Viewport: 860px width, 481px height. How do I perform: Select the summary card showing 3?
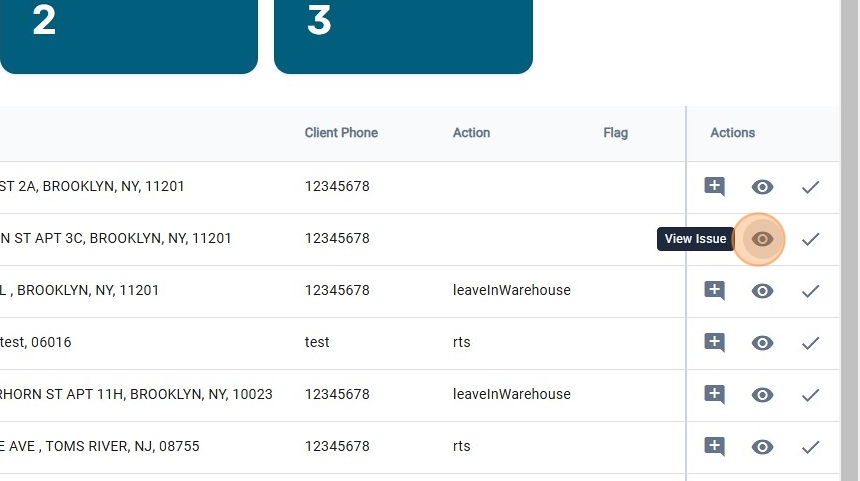click(x=403, y=35)
